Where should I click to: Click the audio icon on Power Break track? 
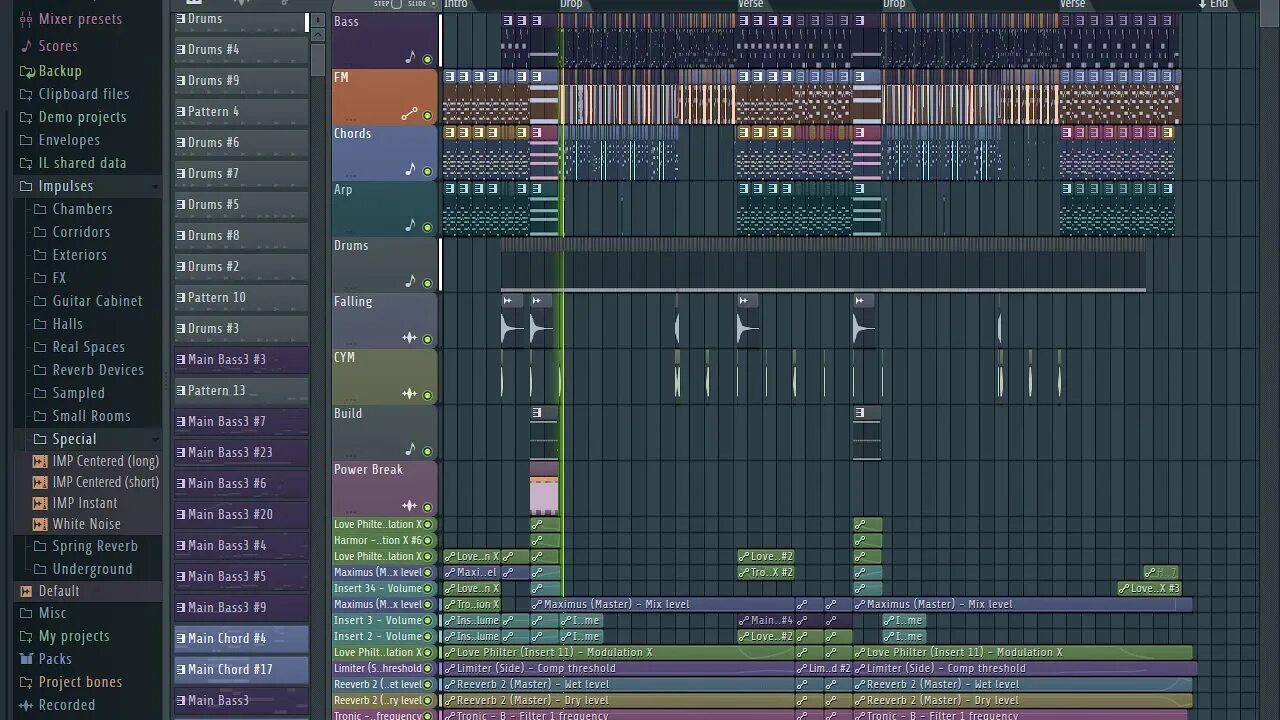coord(409,506)
